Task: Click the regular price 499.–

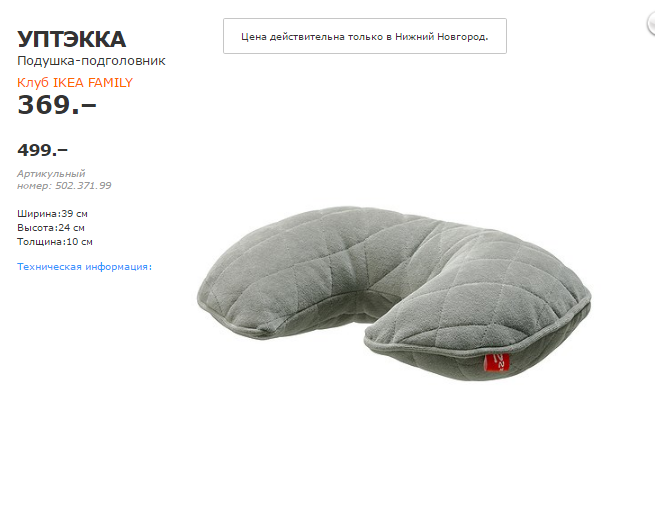Action: pyautogui.click(x=43, y=150)
